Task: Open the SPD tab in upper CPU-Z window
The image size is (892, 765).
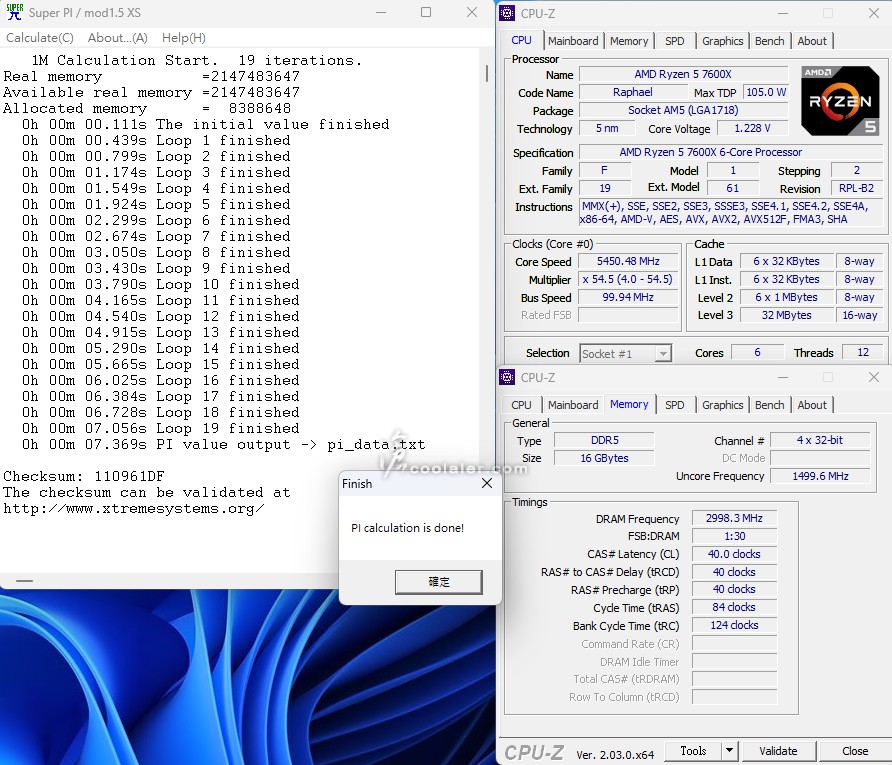Action: (675, 41)
